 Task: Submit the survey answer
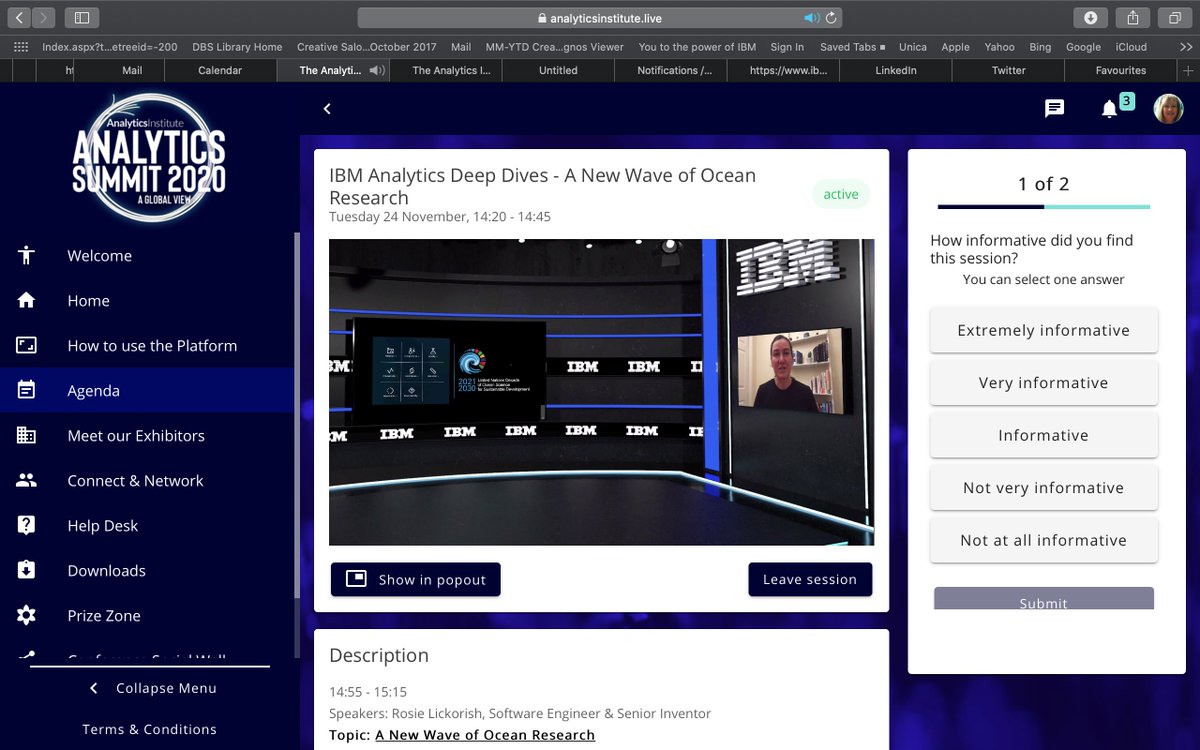[x=1044, y=599]
